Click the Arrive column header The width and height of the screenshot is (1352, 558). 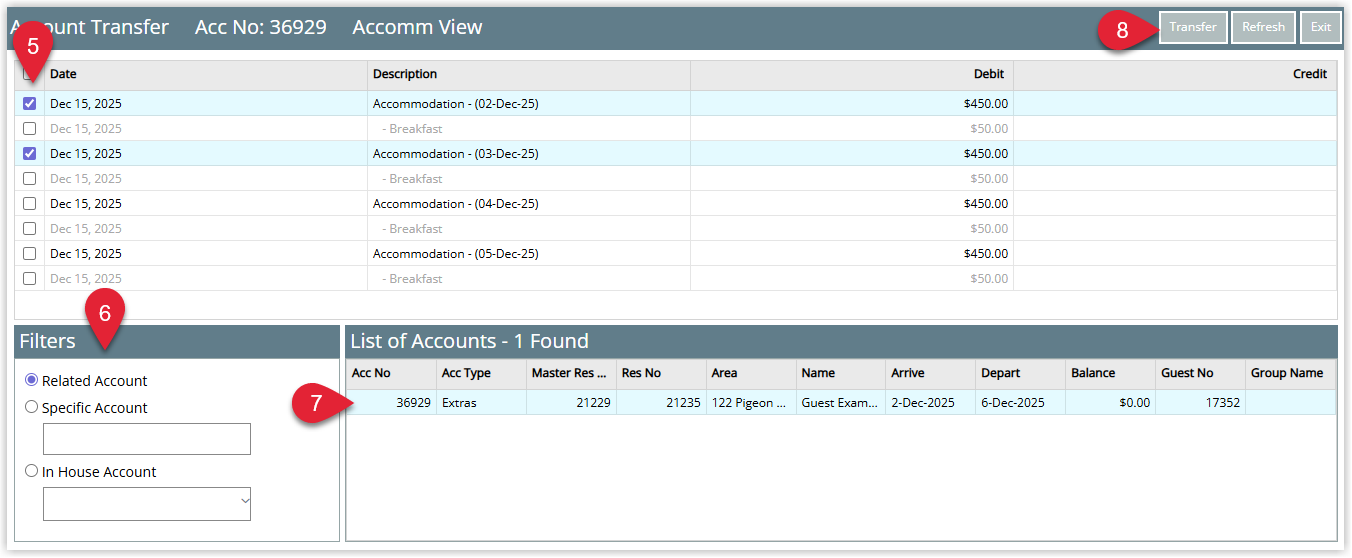[x=931, y=373]
